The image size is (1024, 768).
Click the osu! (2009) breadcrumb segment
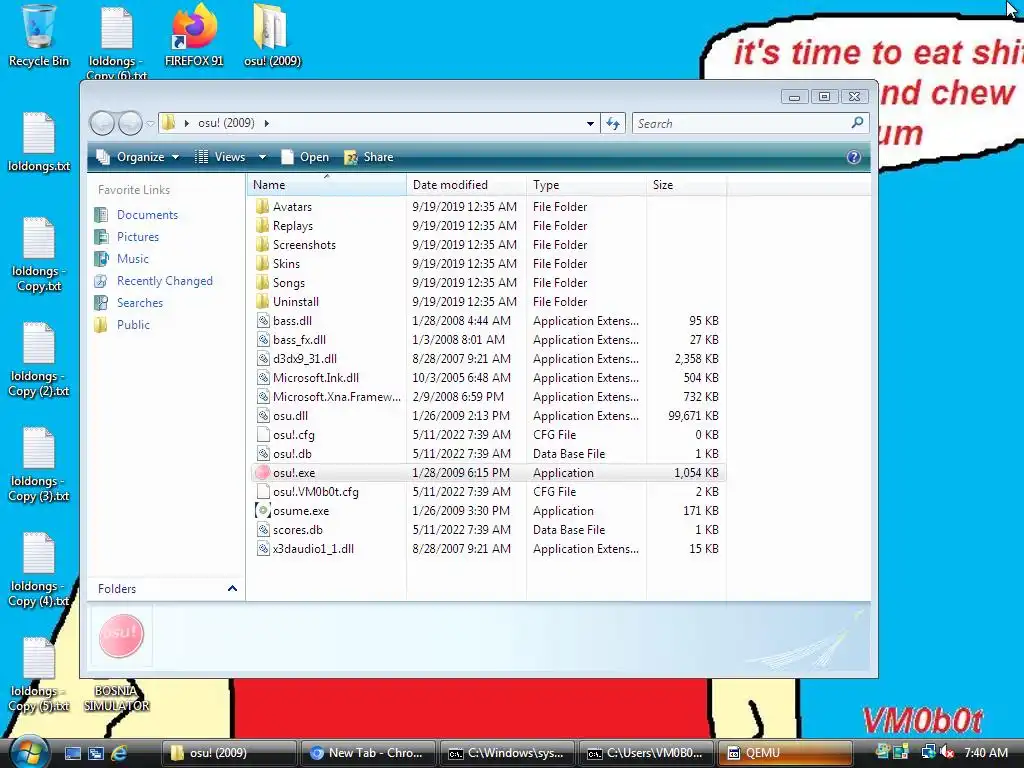pos(226,123)
